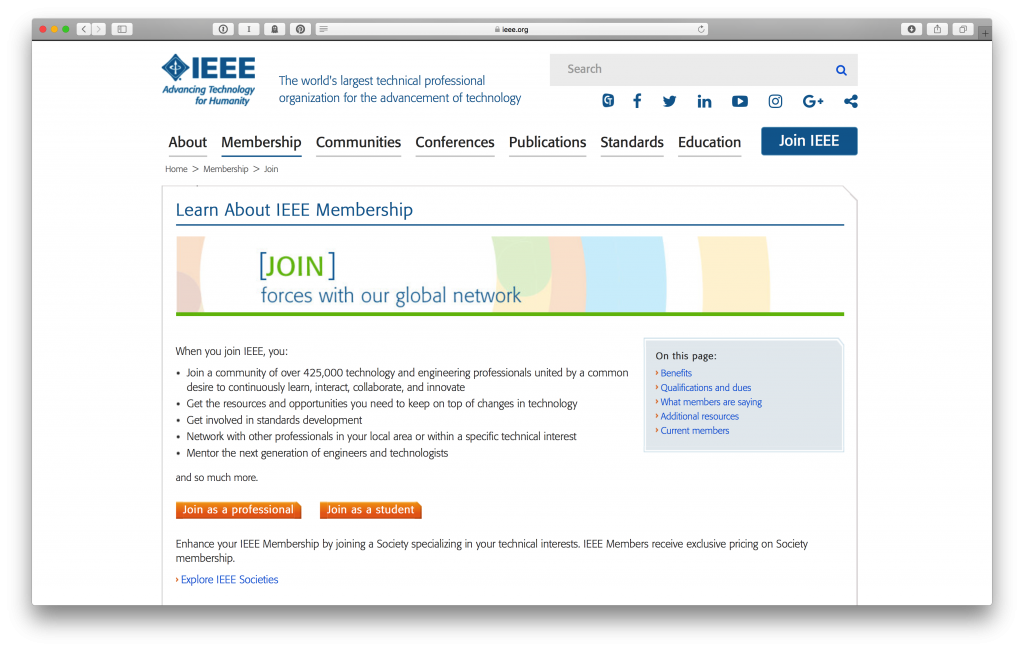Open IEEE Collabratec social icon
Screen dimensions: 1024x651
(608, 101)
